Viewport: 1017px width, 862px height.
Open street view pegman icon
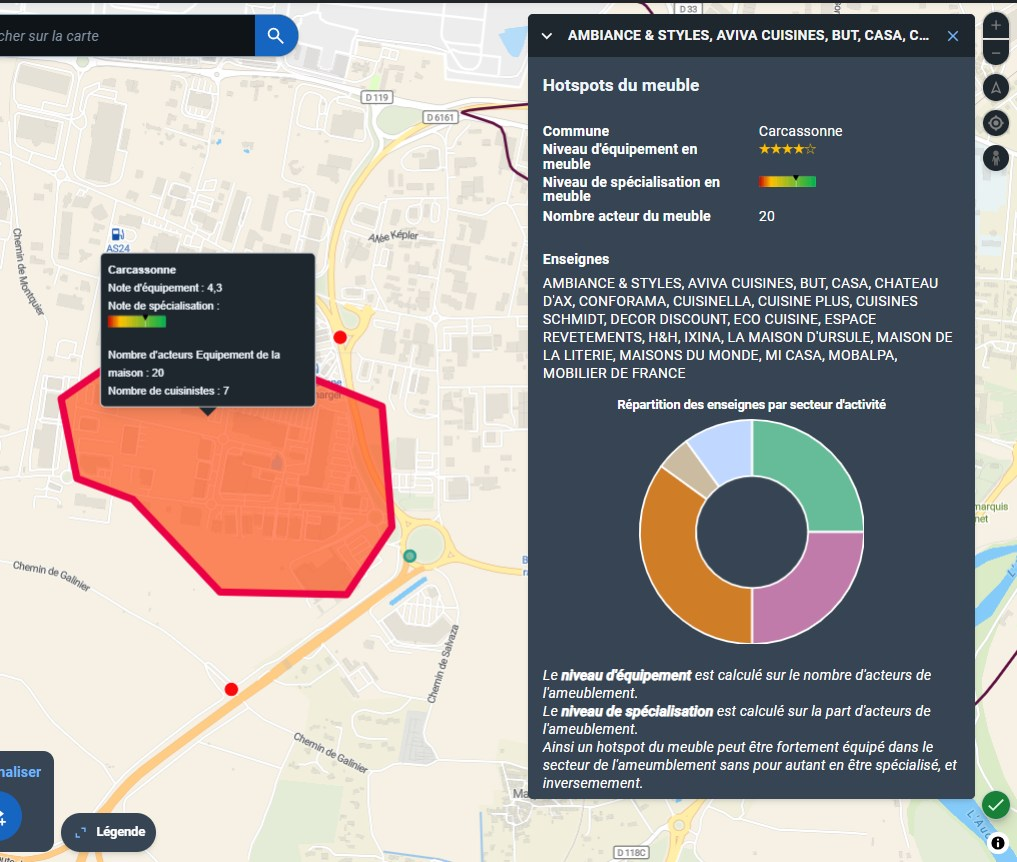click(995, 158)
